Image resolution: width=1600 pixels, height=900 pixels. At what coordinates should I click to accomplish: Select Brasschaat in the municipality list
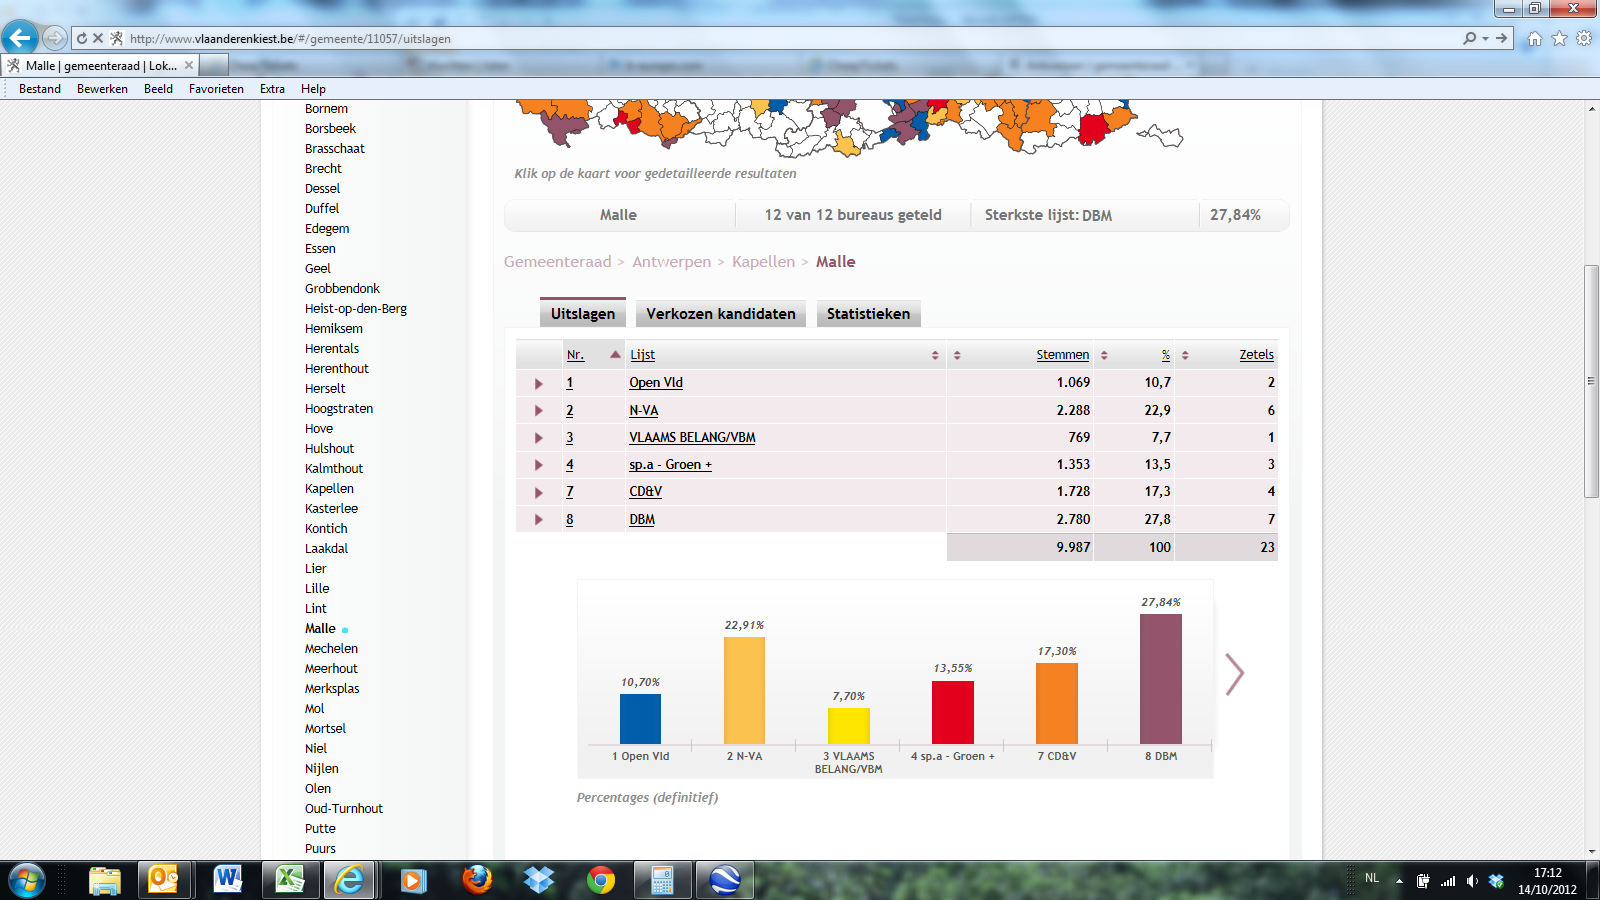[x=335, y=149]
